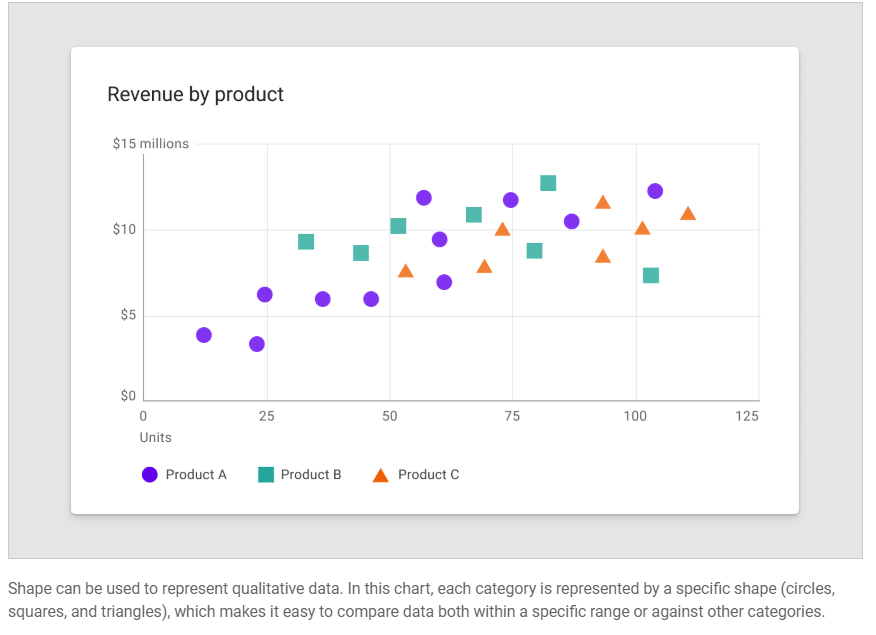
Task: Click the Product B teal square legend icon
Action: pos(266,475)
